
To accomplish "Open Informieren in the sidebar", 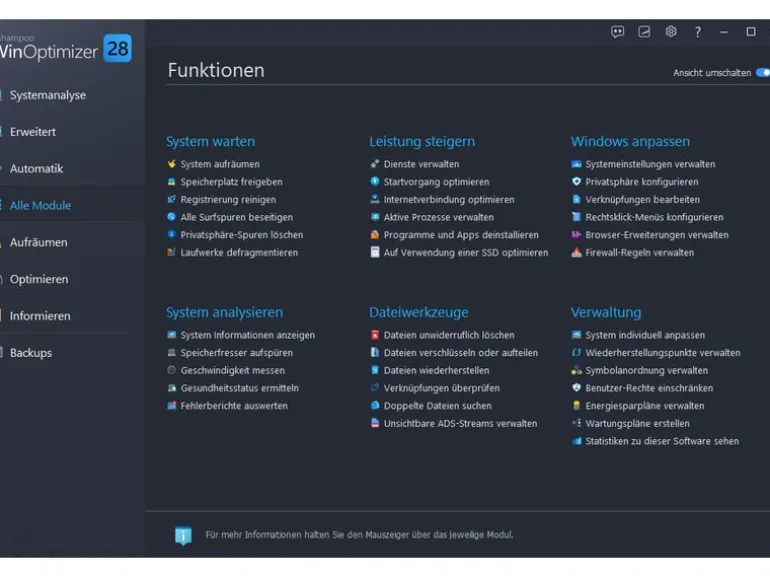I will [40, 316].
